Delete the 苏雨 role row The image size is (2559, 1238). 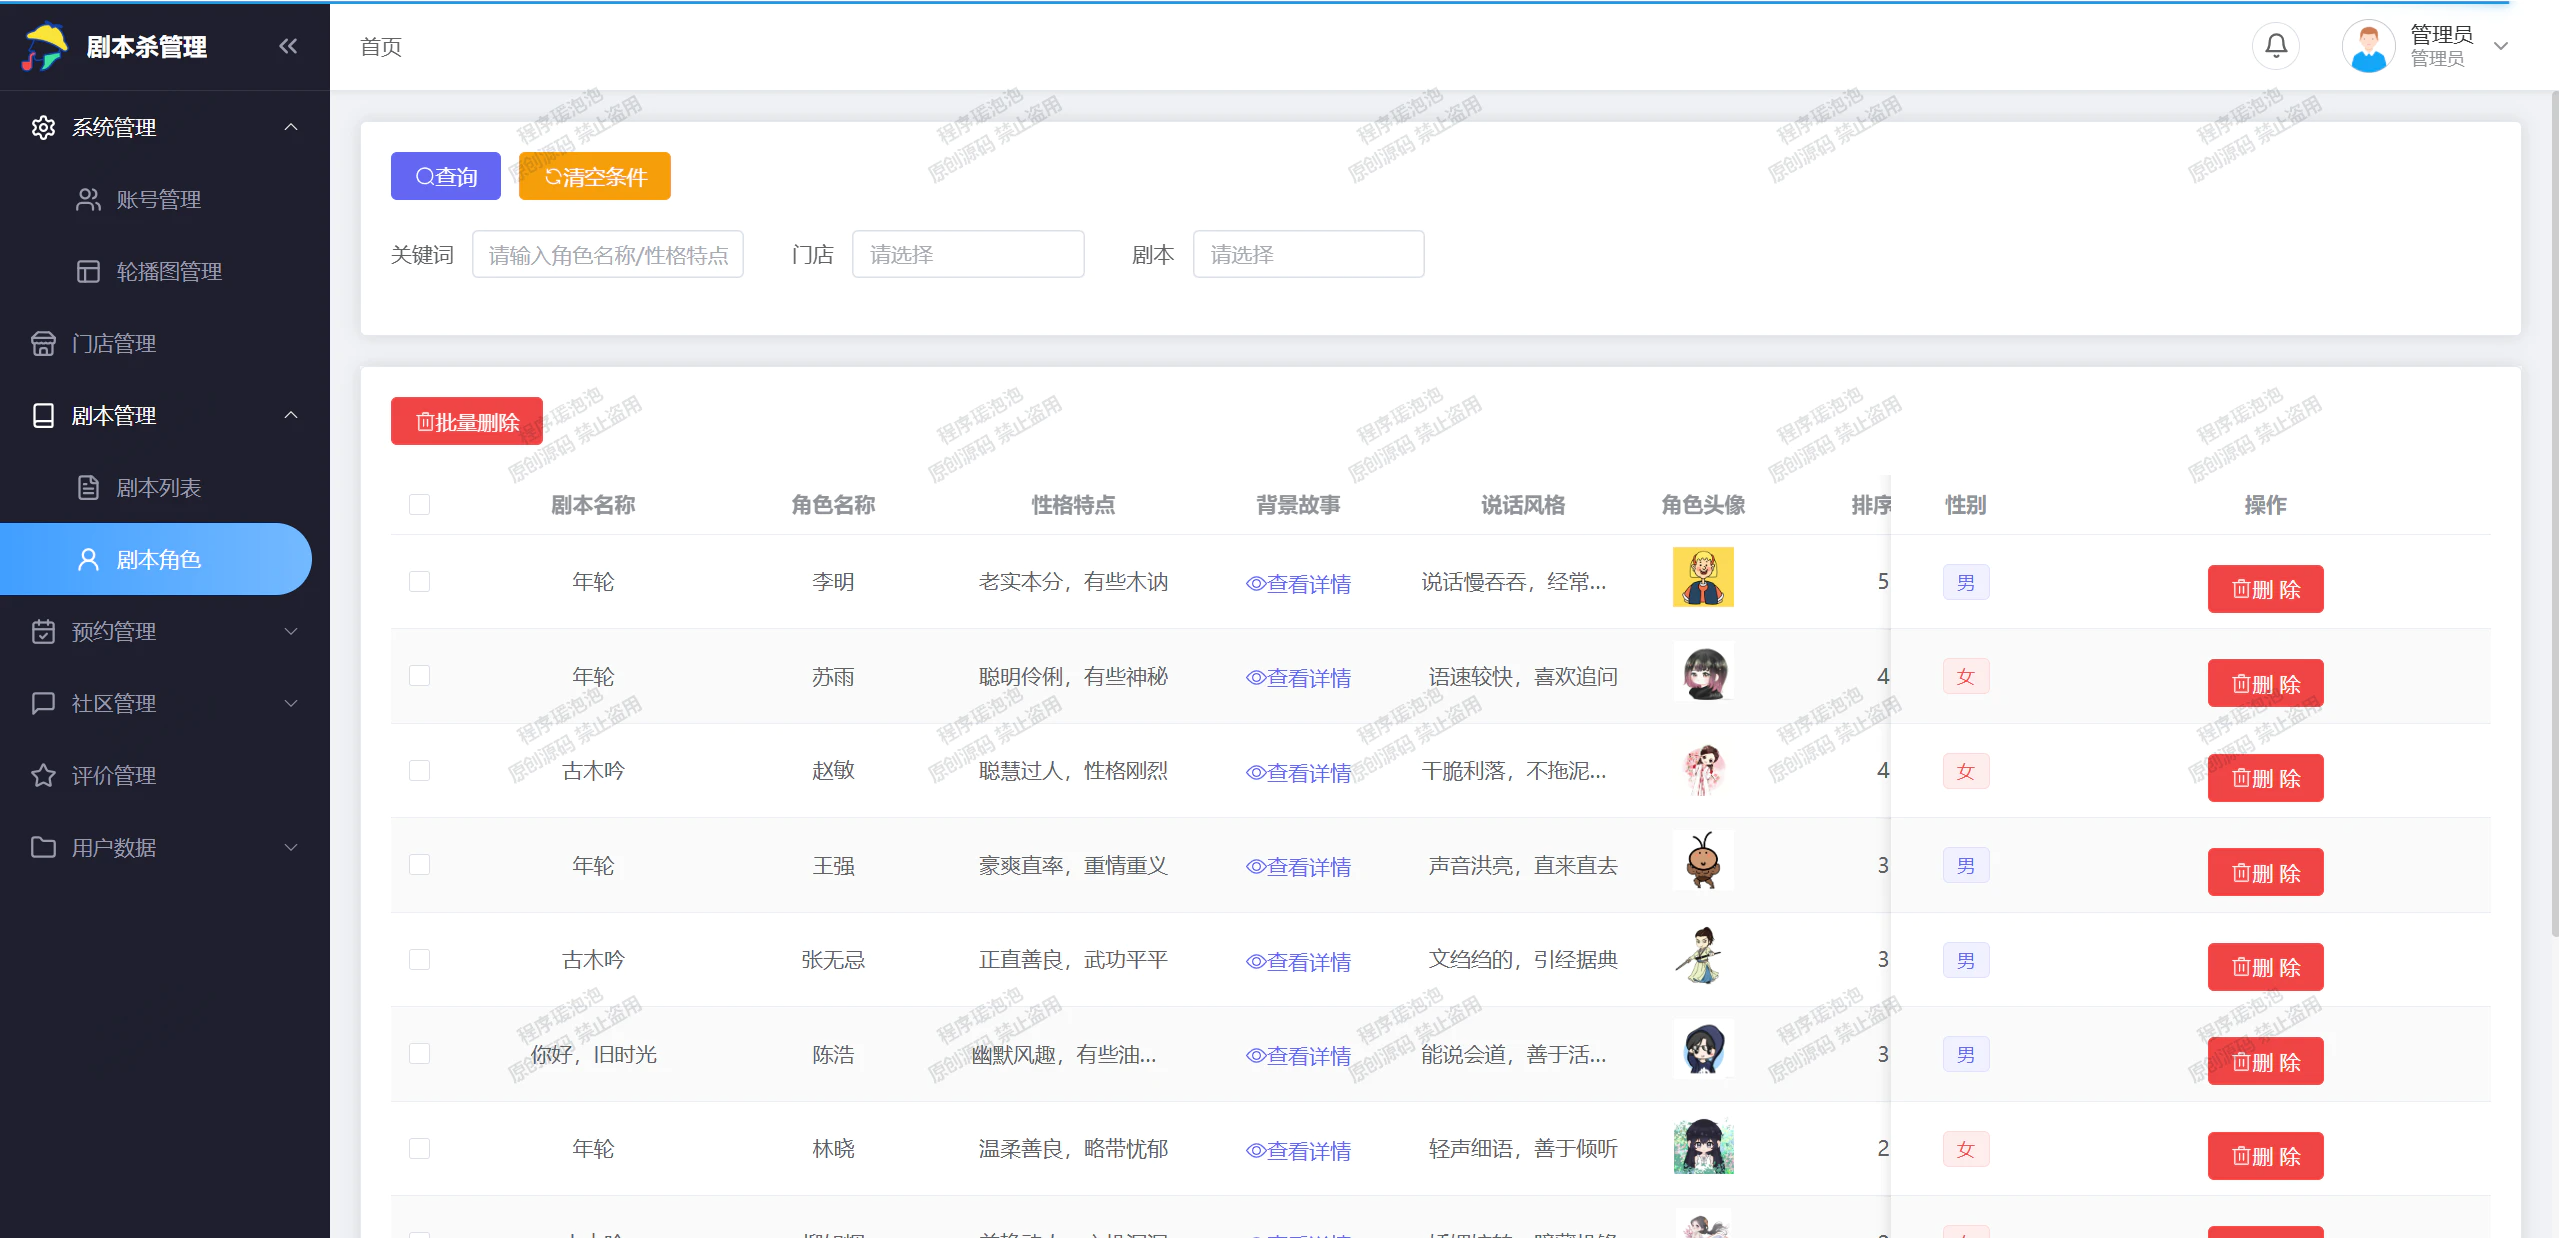(x=2265, y=684)
